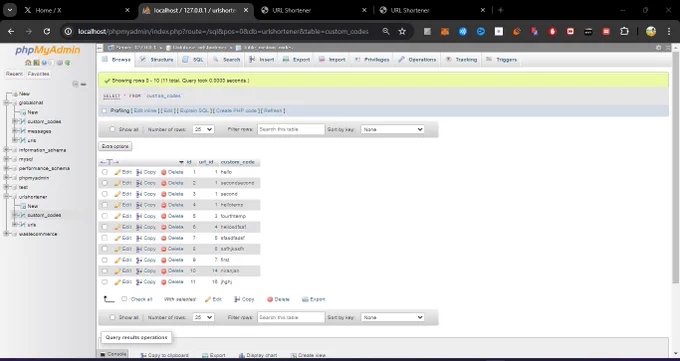
Task: Click the Display chart icon
Action: pos(242,355)
